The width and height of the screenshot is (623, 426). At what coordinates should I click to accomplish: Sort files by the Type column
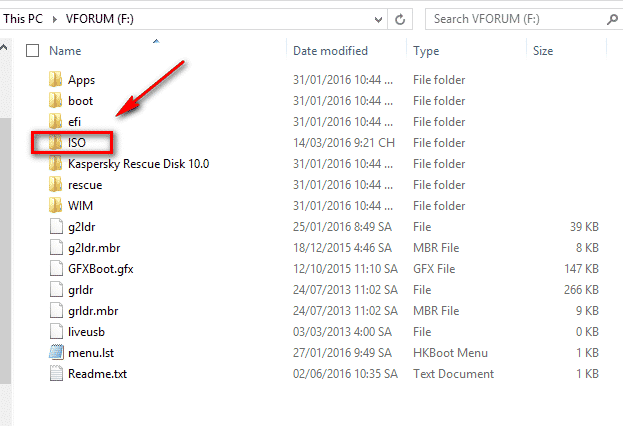click(x=426, y=51)
